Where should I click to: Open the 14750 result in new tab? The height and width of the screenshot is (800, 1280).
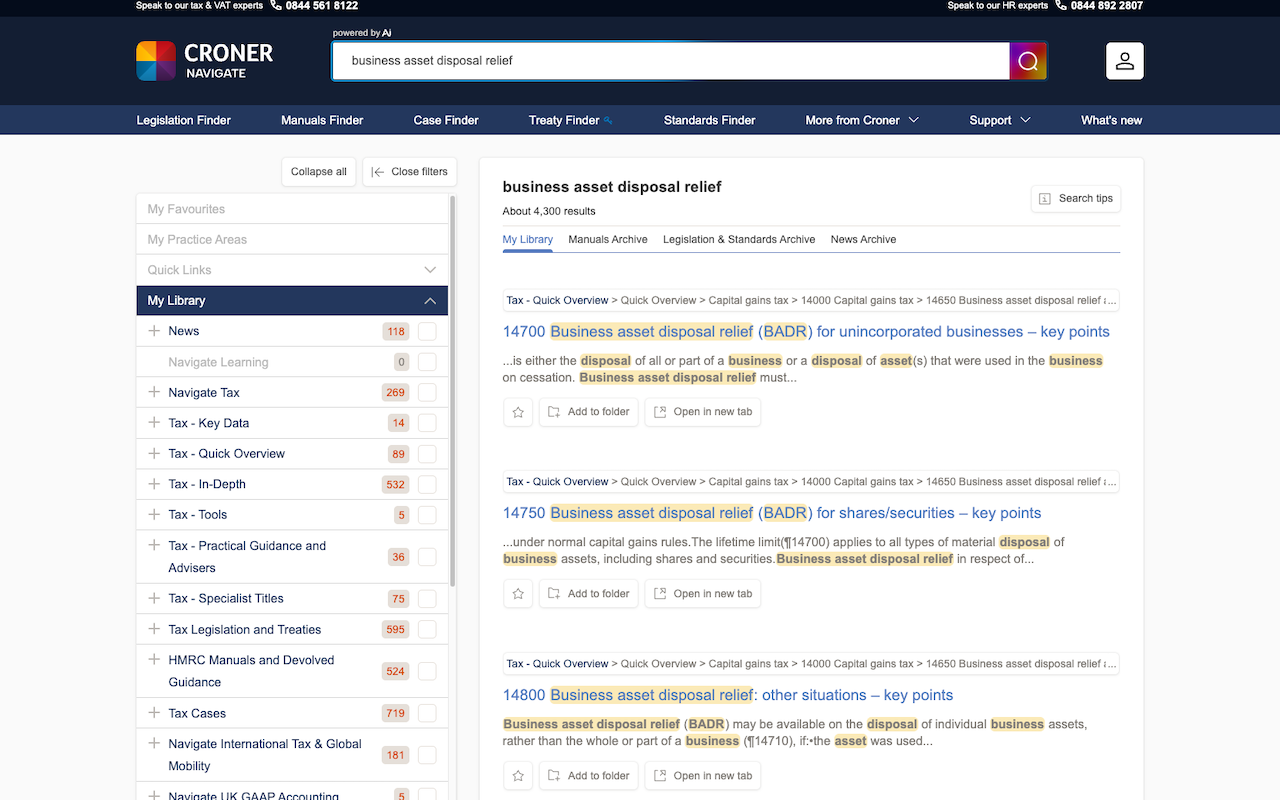[703, 594]
